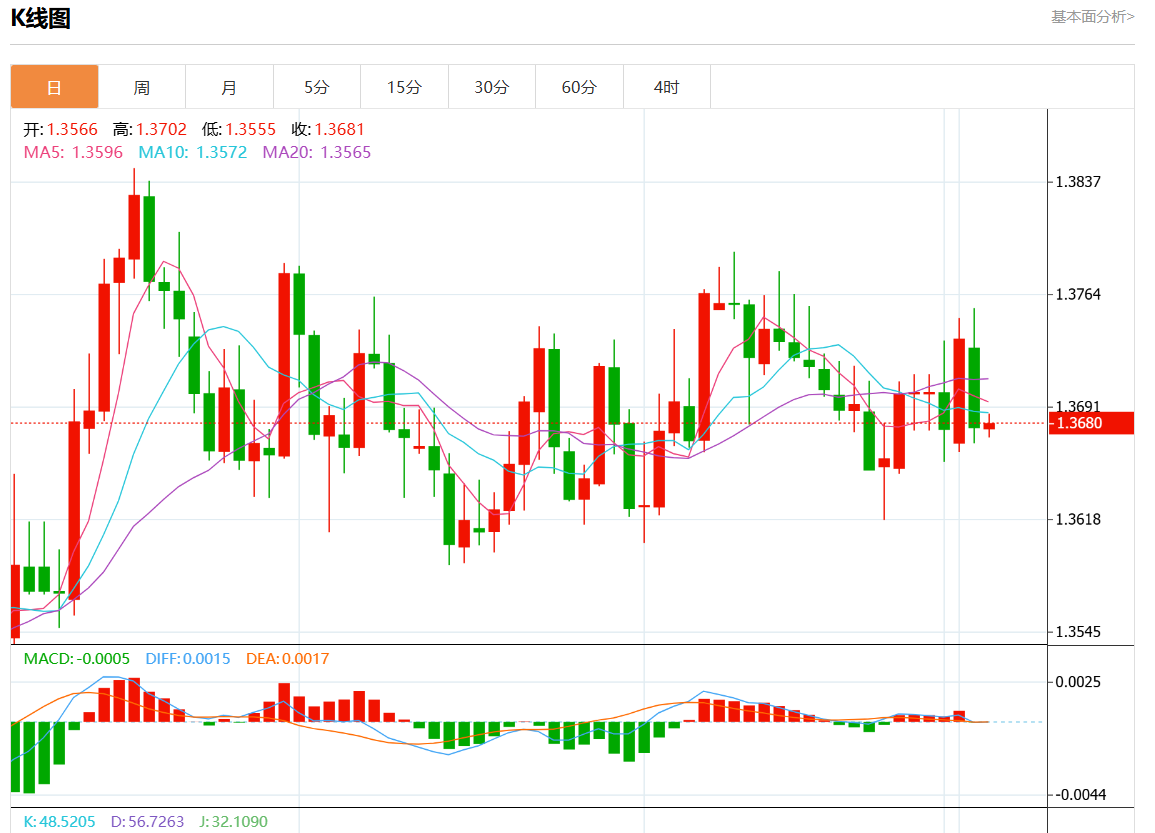Click the DIFF: 0.0015 value
The width and height of the screenshot is (1155, 833).
tap(188, 658)
